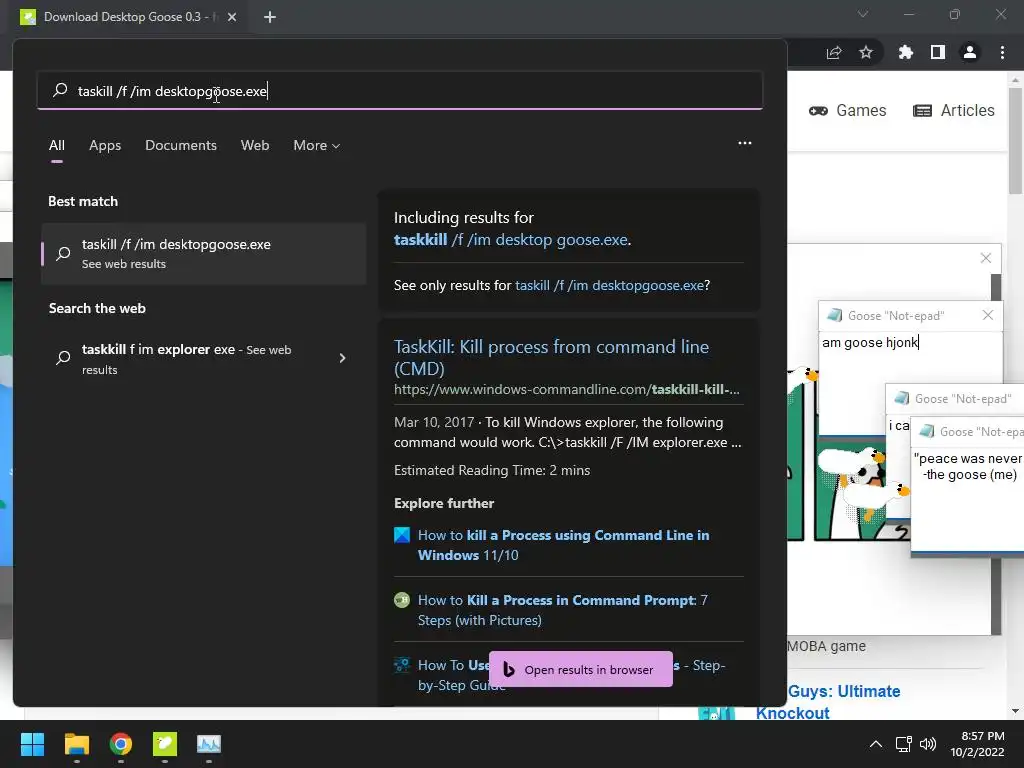Open the Chrome extensions puzzle icon
Viewport: 1024px width, 768px height.
(906, 52)
